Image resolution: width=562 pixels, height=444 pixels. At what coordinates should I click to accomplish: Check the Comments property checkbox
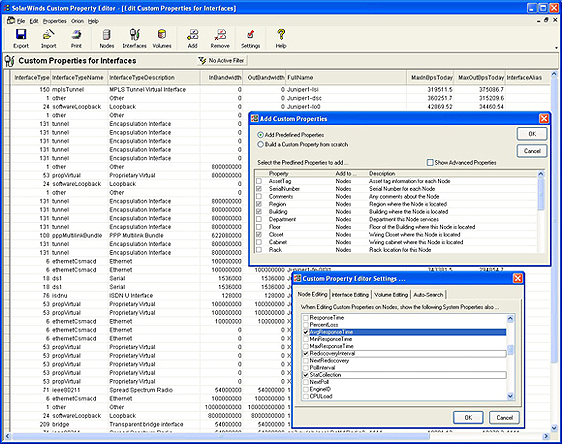point(259,196)
